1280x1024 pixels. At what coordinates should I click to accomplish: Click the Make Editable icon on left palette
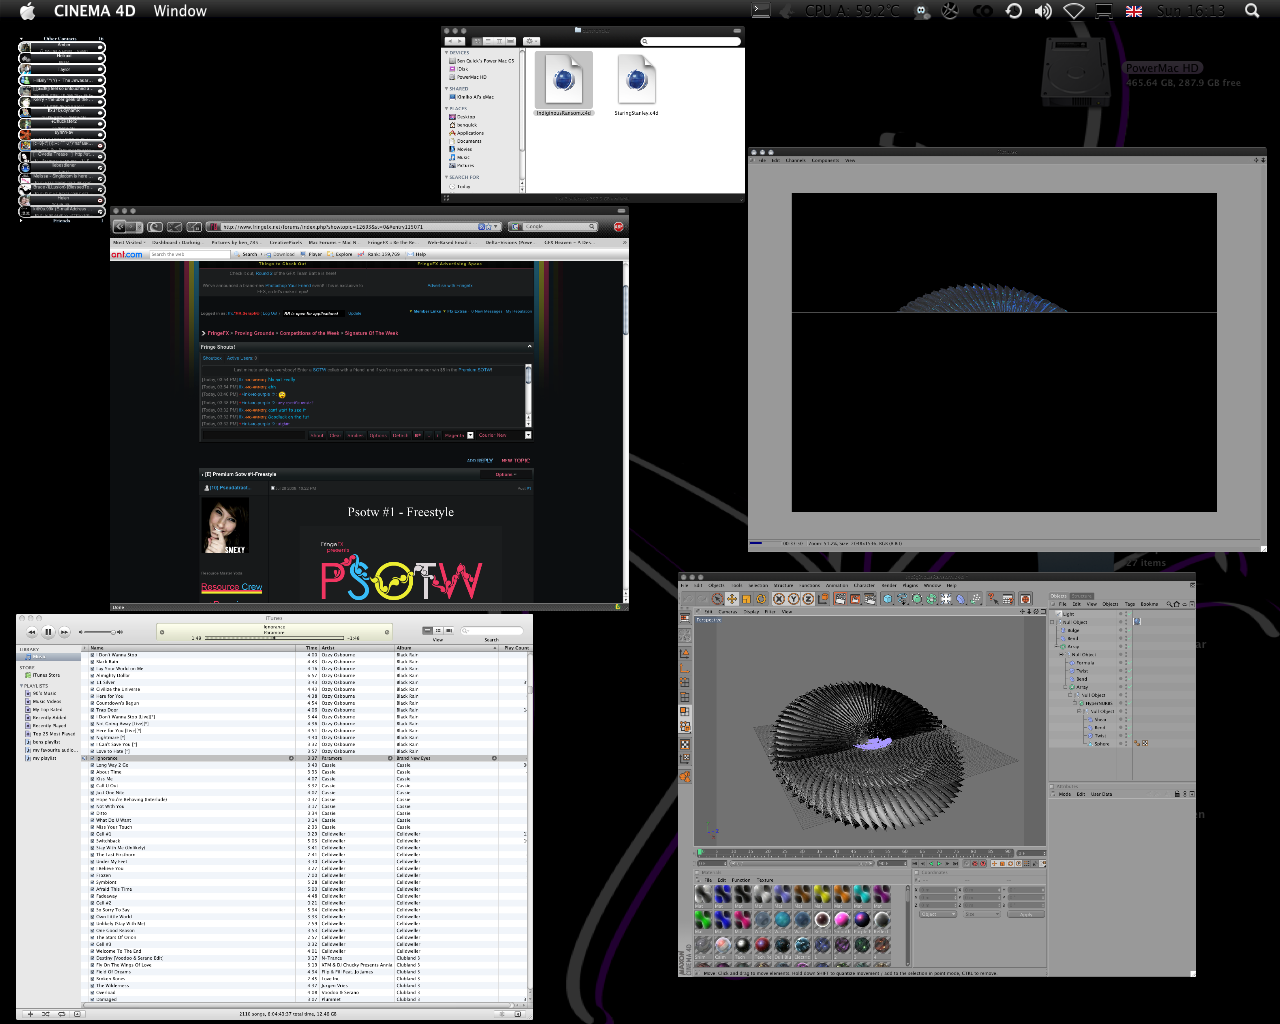tap(686, 618)
